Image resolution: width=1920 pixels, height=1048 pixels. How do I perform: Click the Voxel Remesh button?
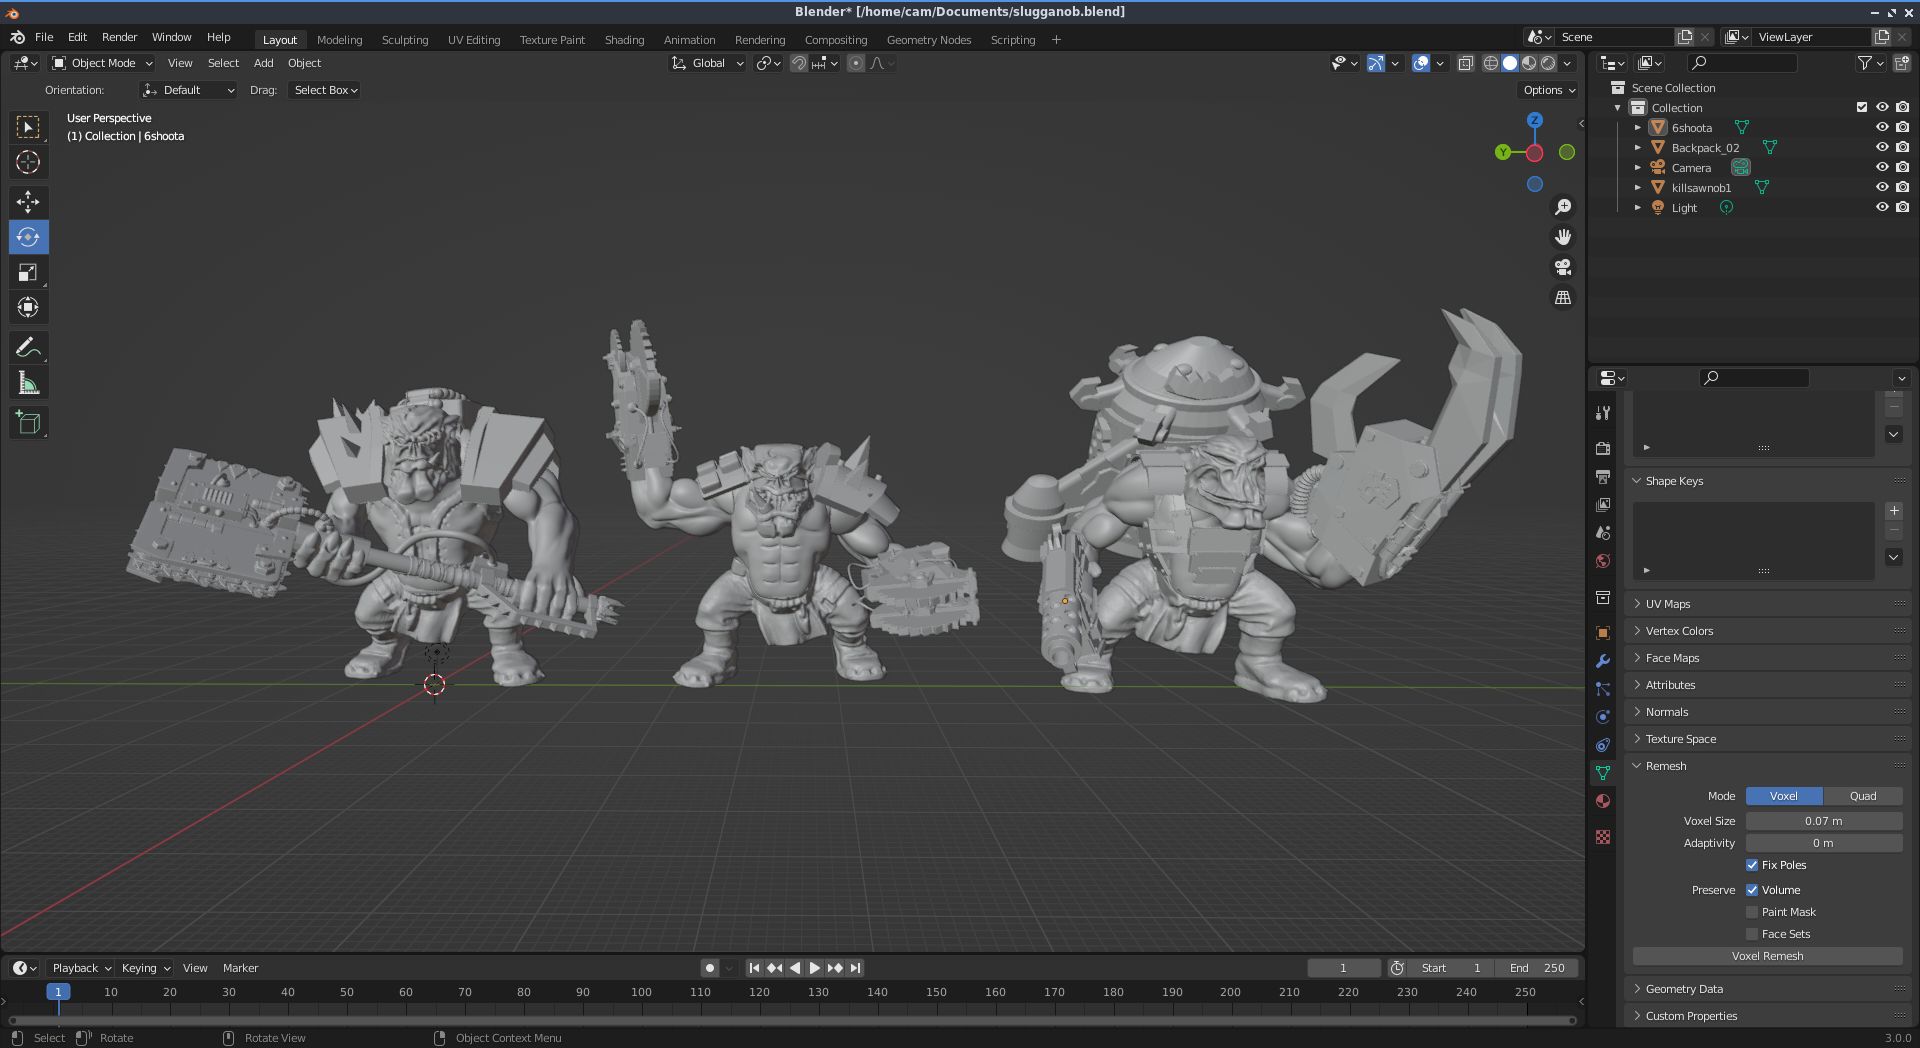(x=1767, y=956)
